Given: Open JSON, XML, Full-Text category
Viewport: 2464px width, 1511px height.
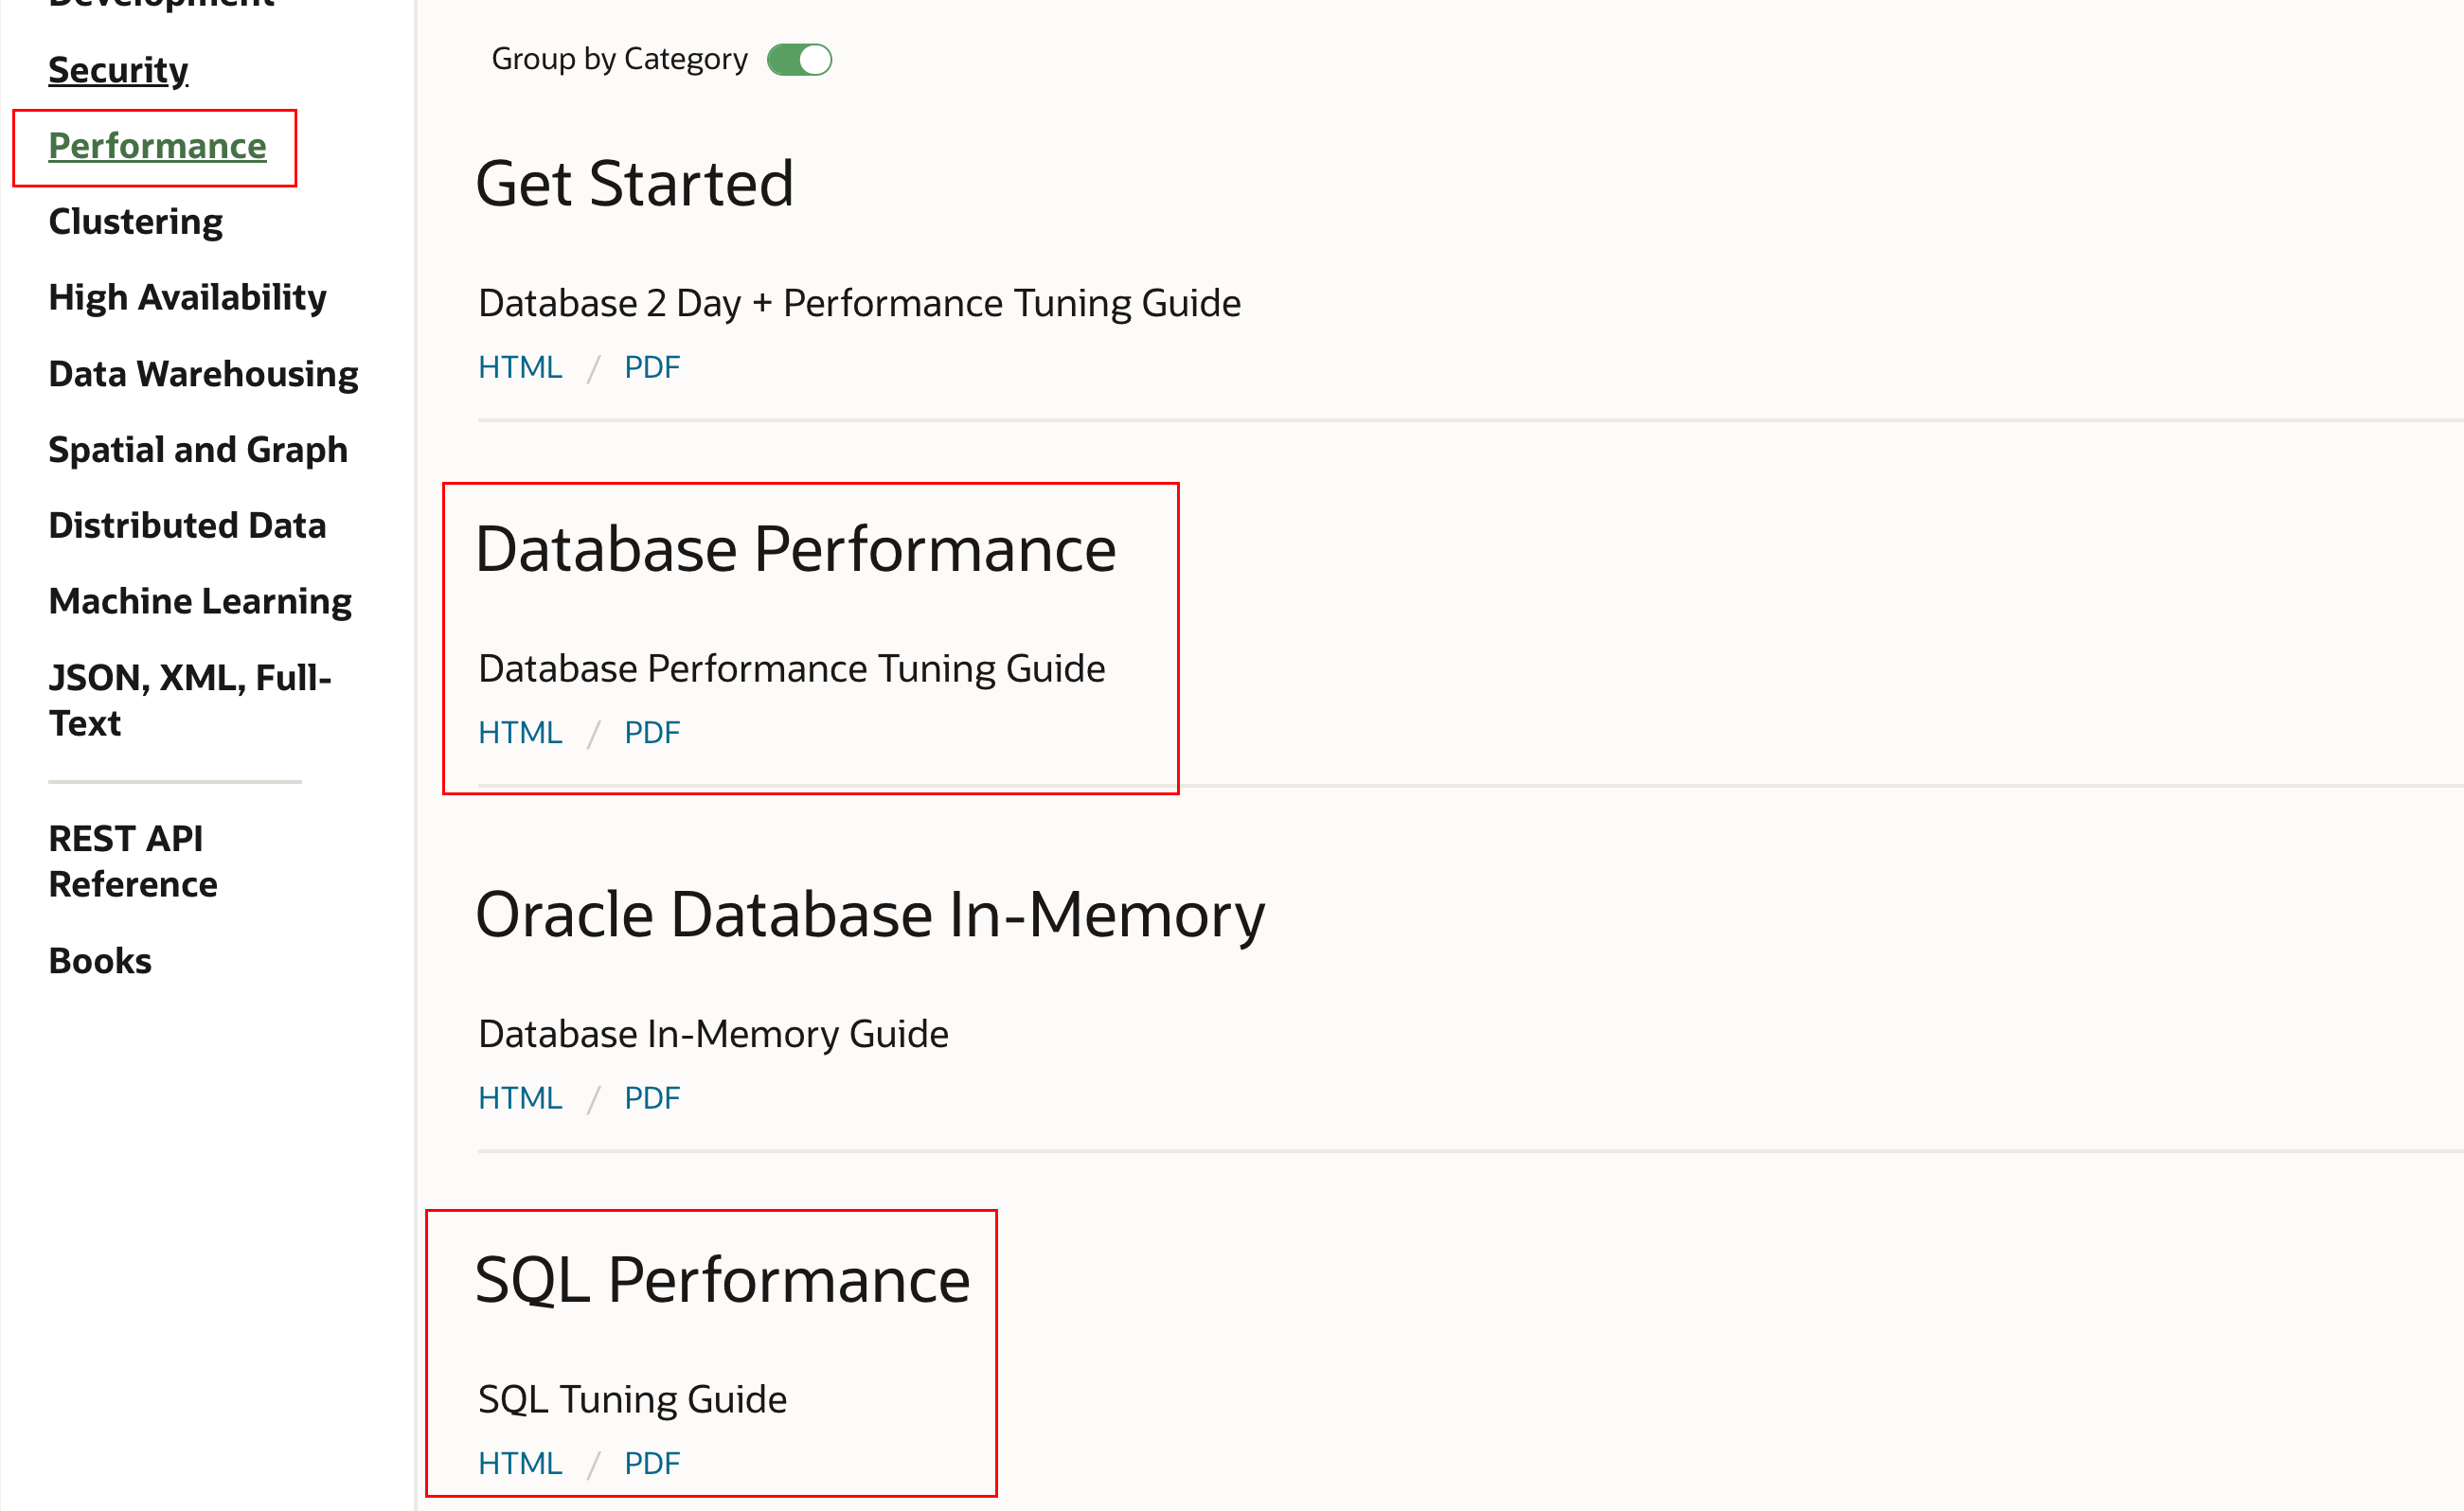Looking at the screenshot, I should pos(189,700).
